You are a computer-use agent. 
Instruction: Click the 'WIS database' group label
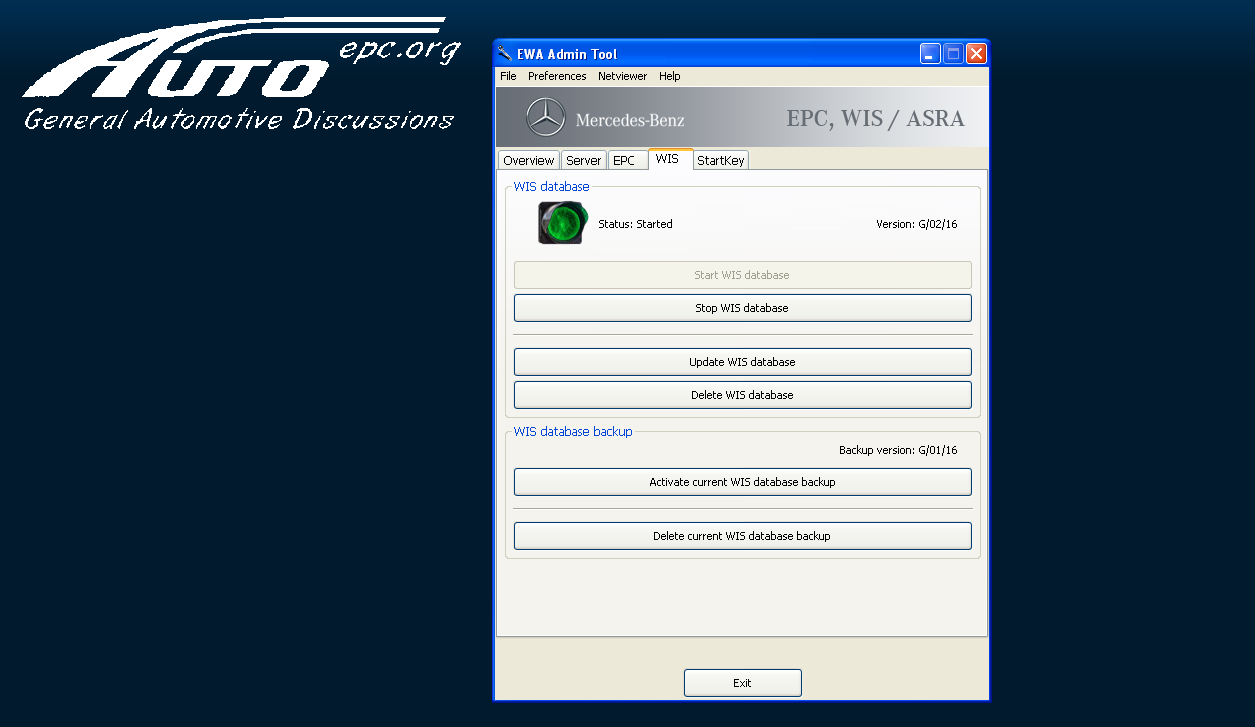pos(551,186)
